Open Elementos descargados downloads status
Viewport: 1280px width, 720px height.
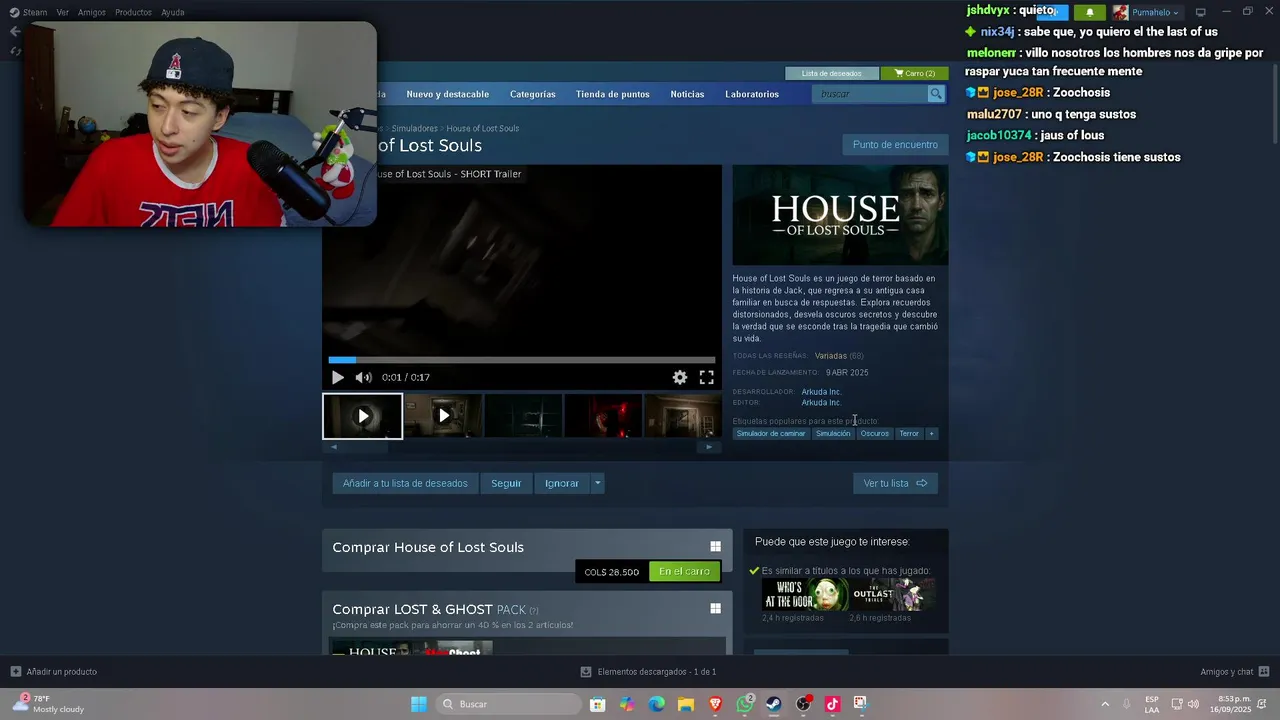point(648,672)
